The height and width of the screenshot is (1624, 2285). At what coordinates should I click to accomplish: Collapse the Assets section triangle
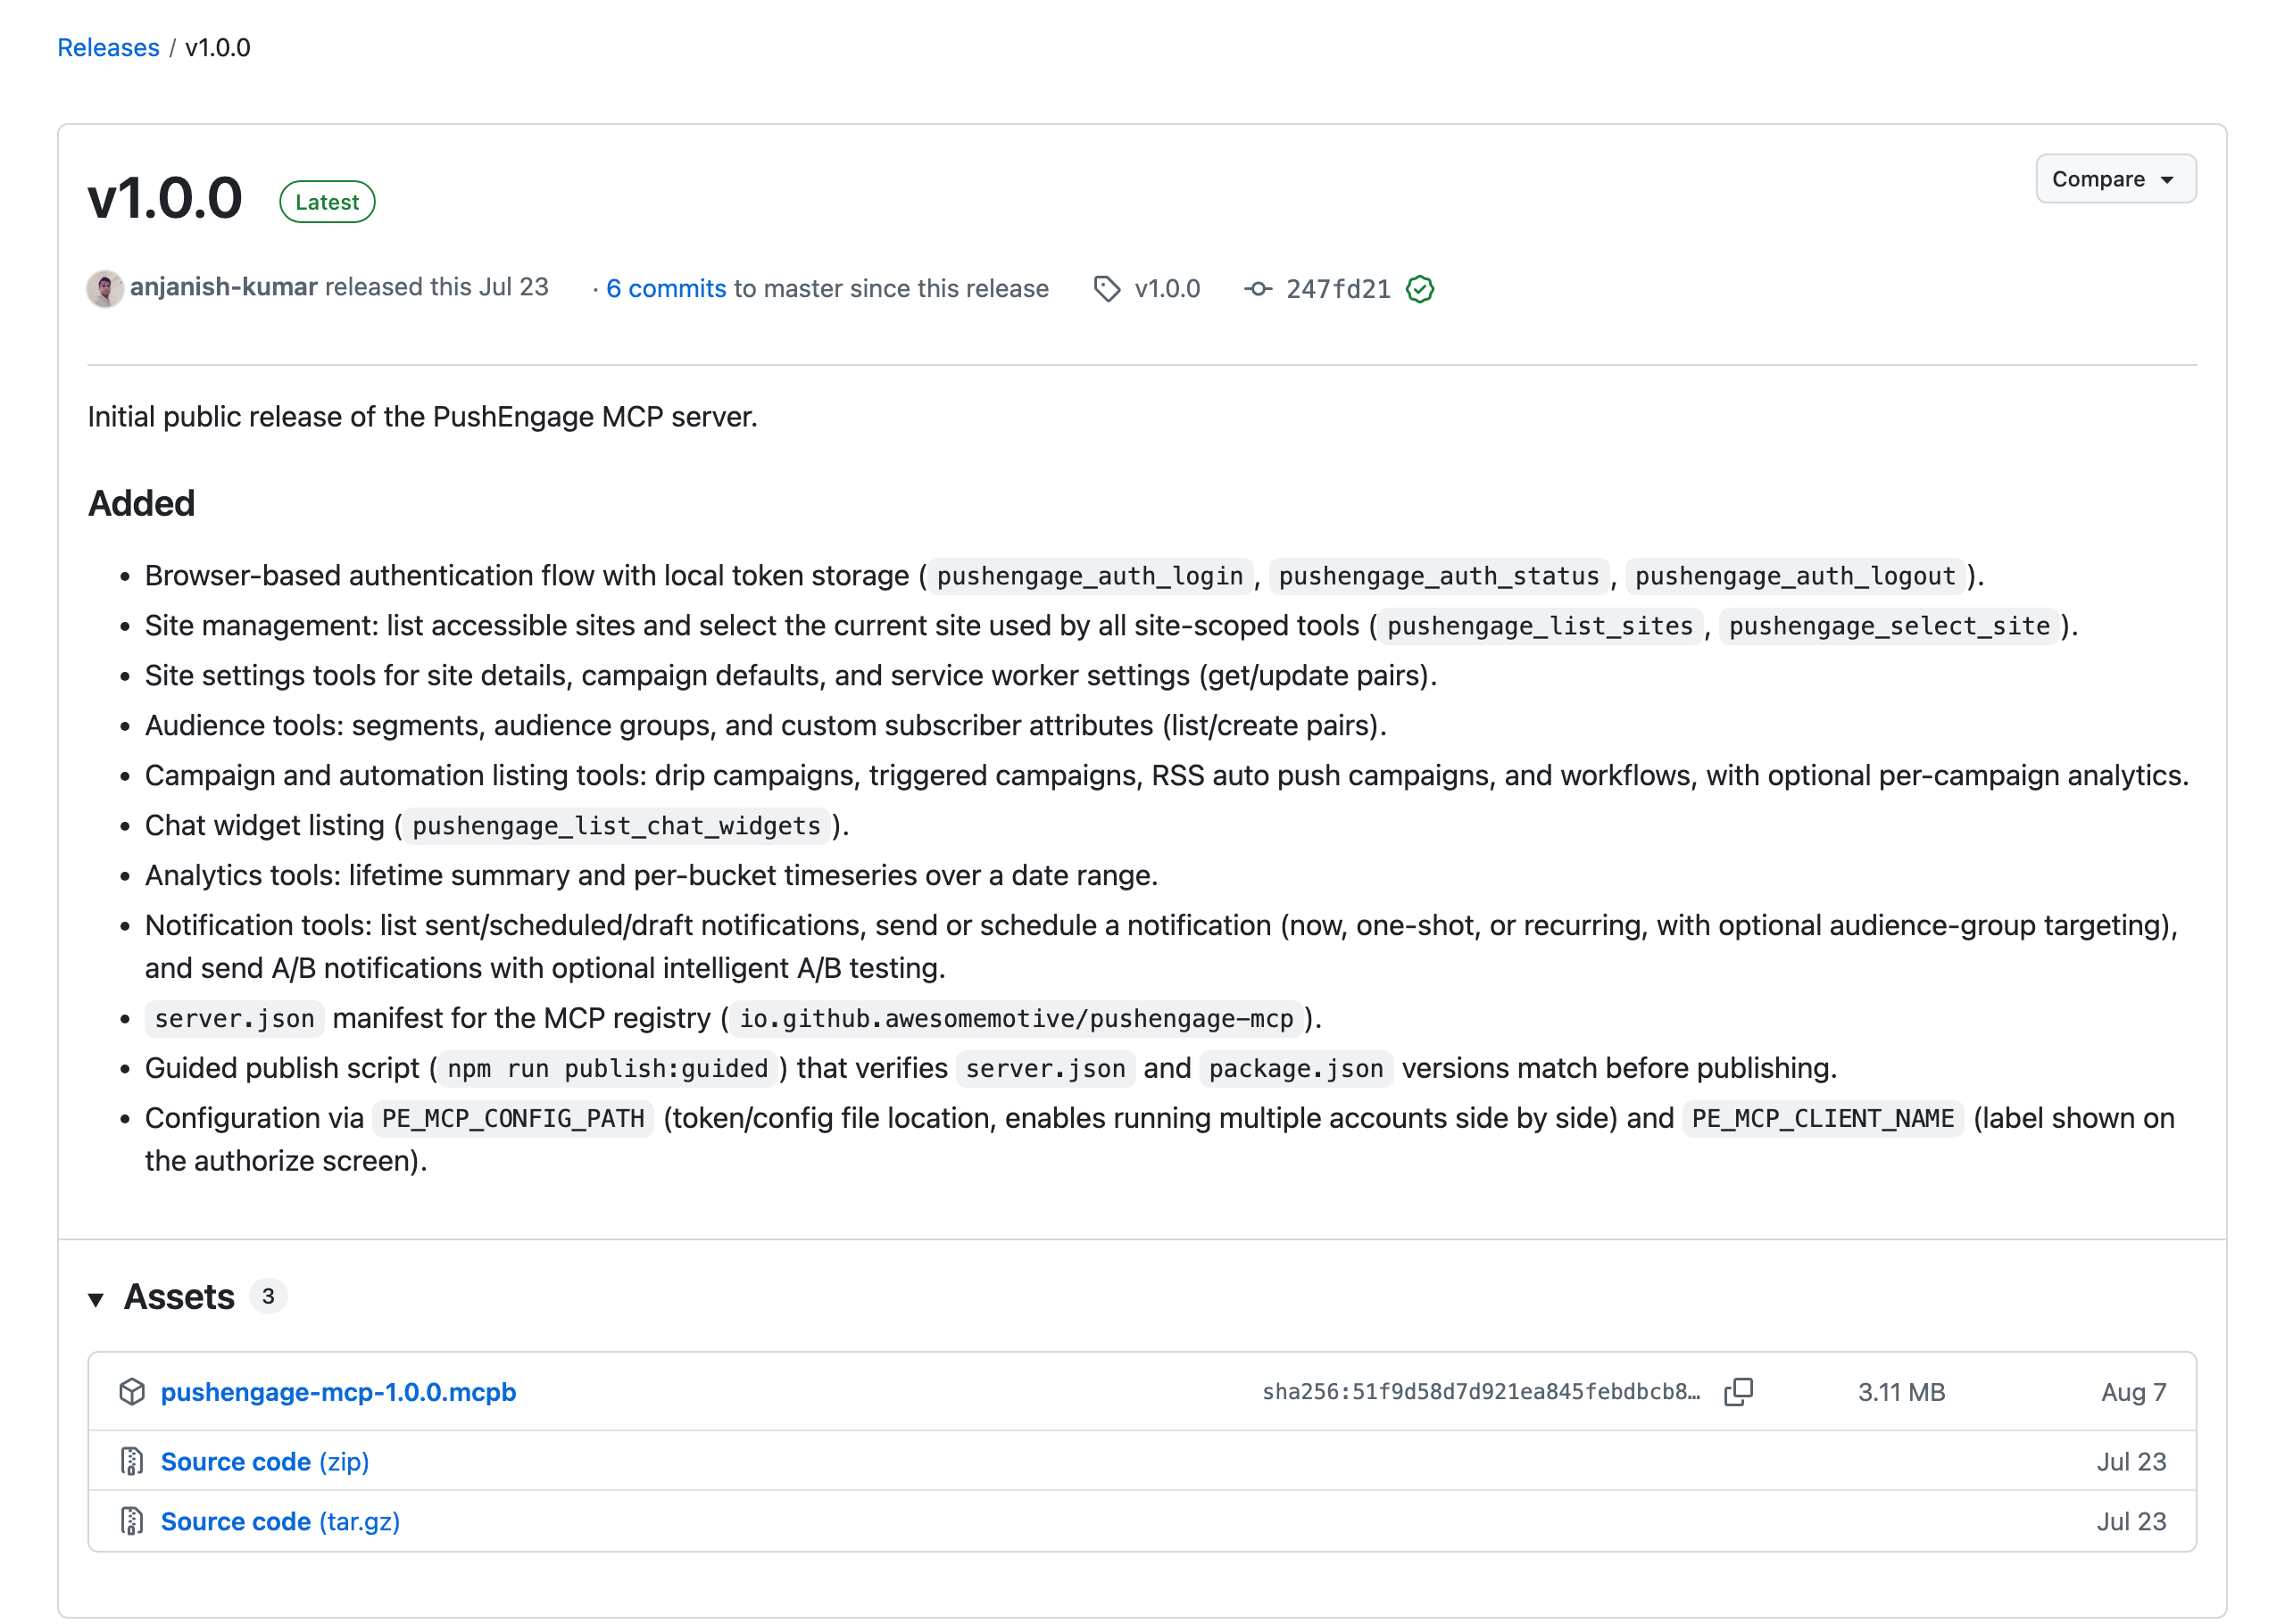(x=96, y=1299)
